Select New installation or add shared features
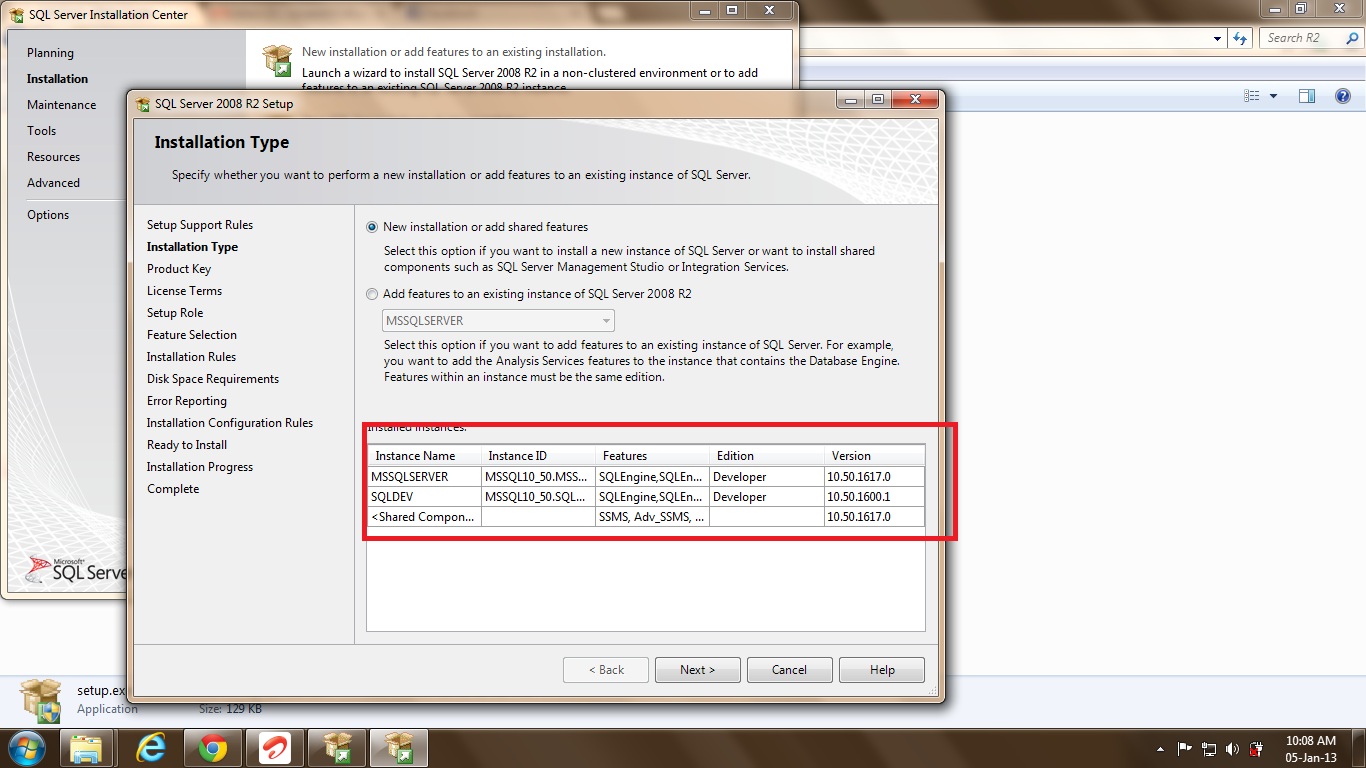The width and height of the screenshot is (1366, 768). [373, 227]
